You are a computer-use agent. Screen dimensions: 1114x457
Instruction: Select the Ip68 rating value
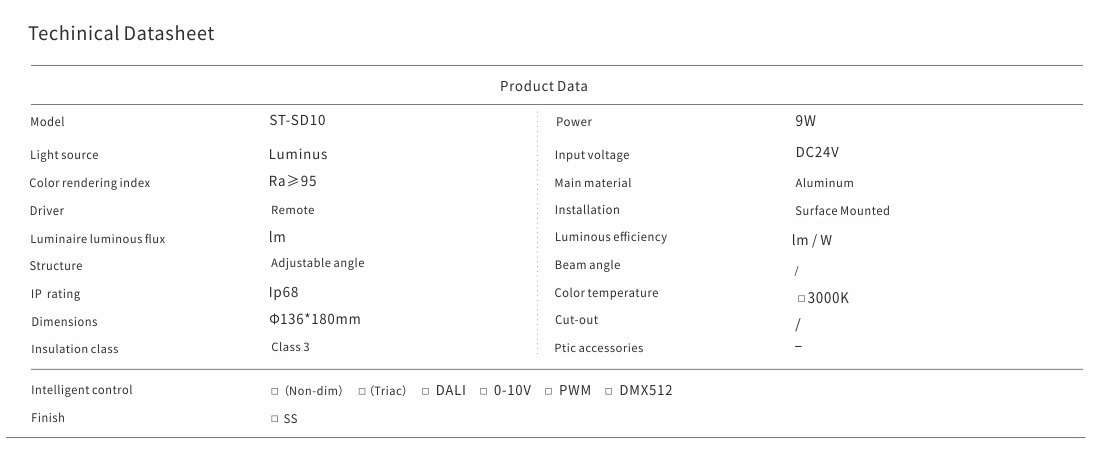pos(283,292)
